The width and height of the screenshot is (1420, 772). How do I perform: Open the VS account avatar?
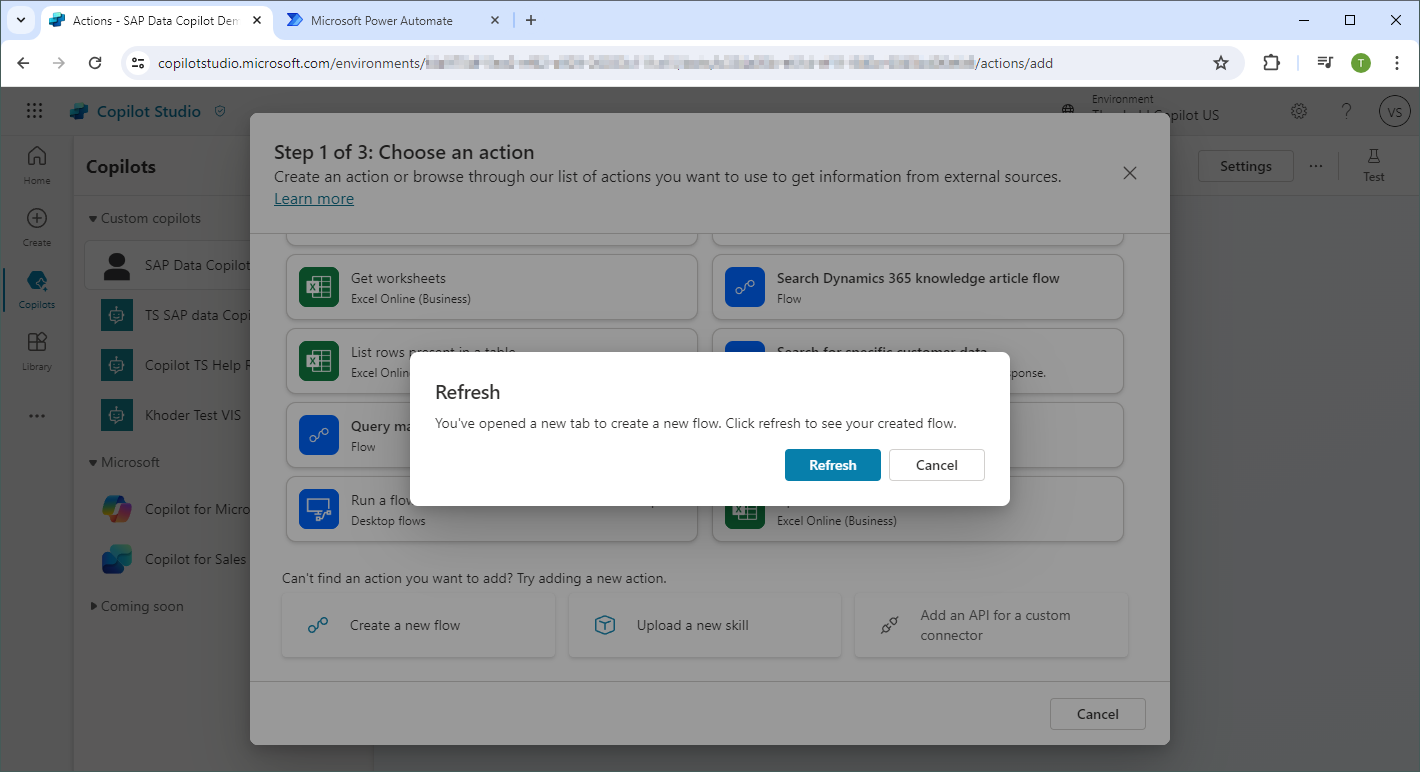[1394, 112]
